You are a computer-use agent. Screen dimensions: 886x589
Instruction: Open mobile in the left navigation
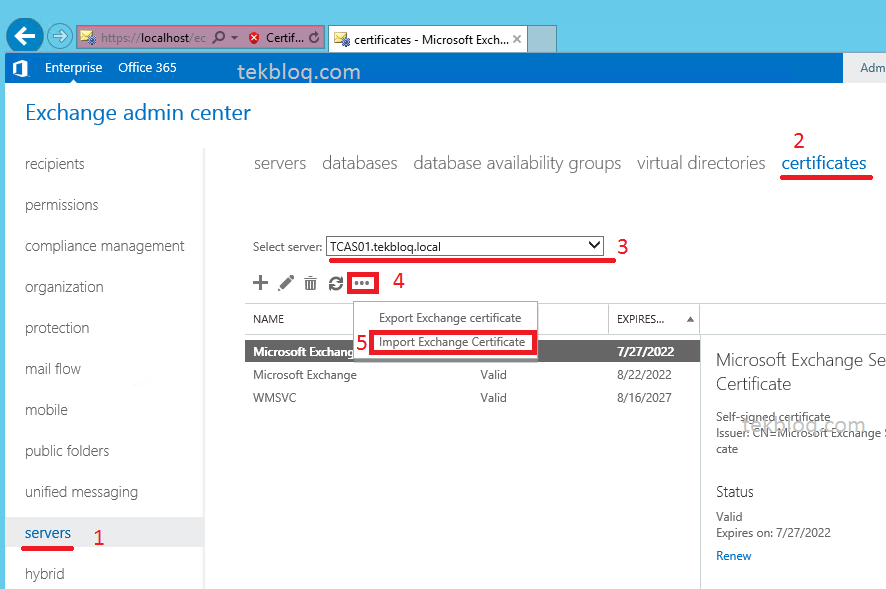[x=46, y=410]
